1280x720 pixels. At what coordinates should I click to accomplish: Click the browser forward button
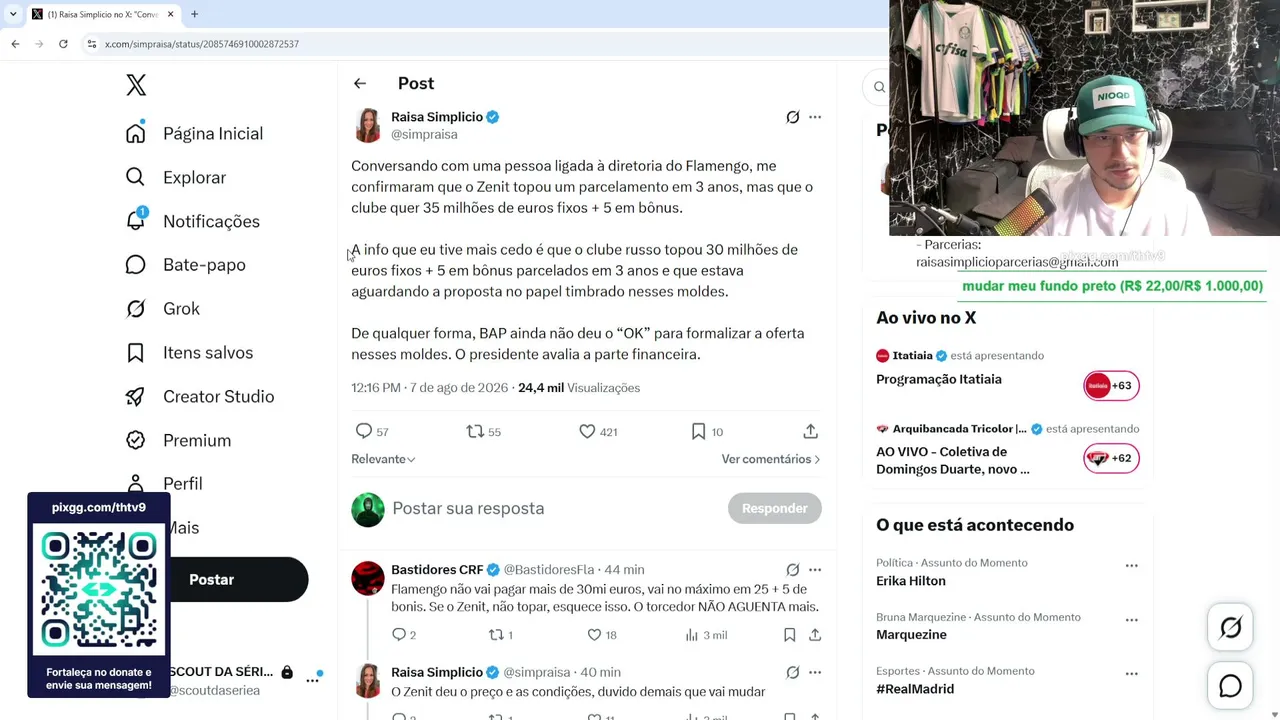tap(39, 44)
